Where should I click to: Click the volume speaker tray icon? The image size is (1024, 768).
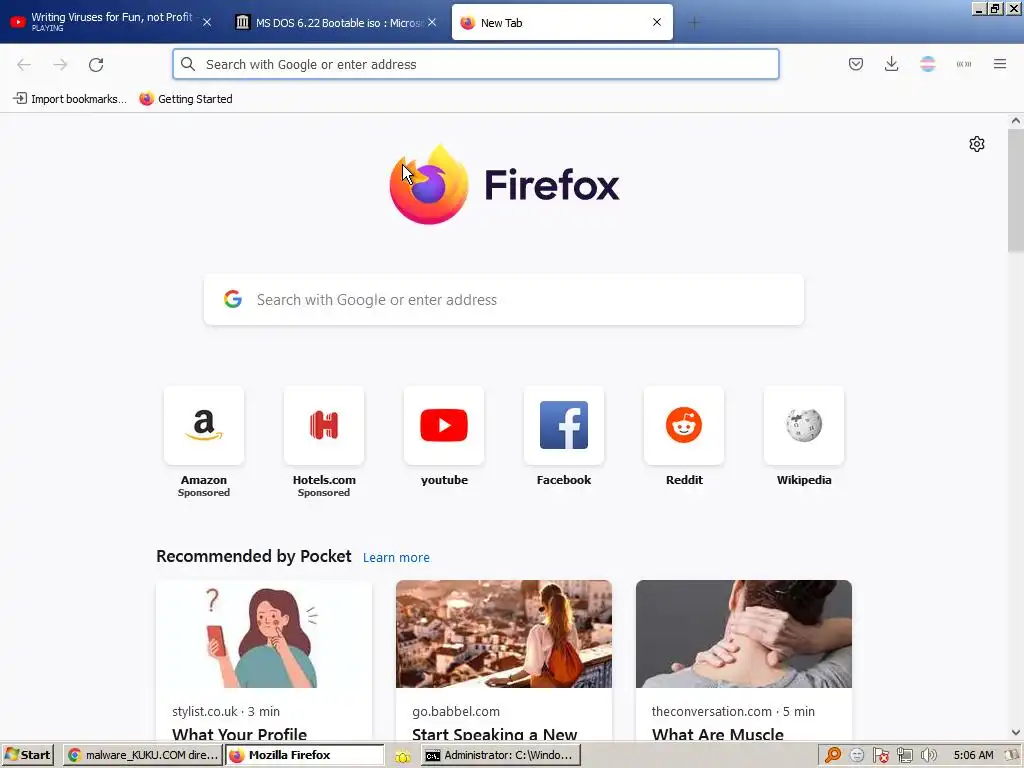coord(929,756)
